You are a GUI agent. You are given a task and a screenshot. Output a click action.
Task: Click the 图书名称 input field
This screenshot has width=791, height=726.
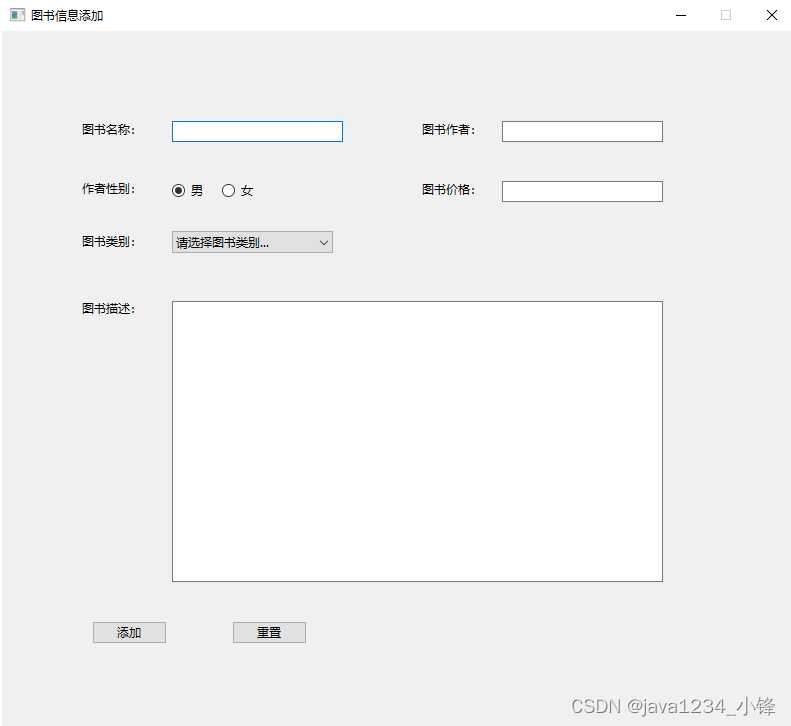tap(257, 131)
